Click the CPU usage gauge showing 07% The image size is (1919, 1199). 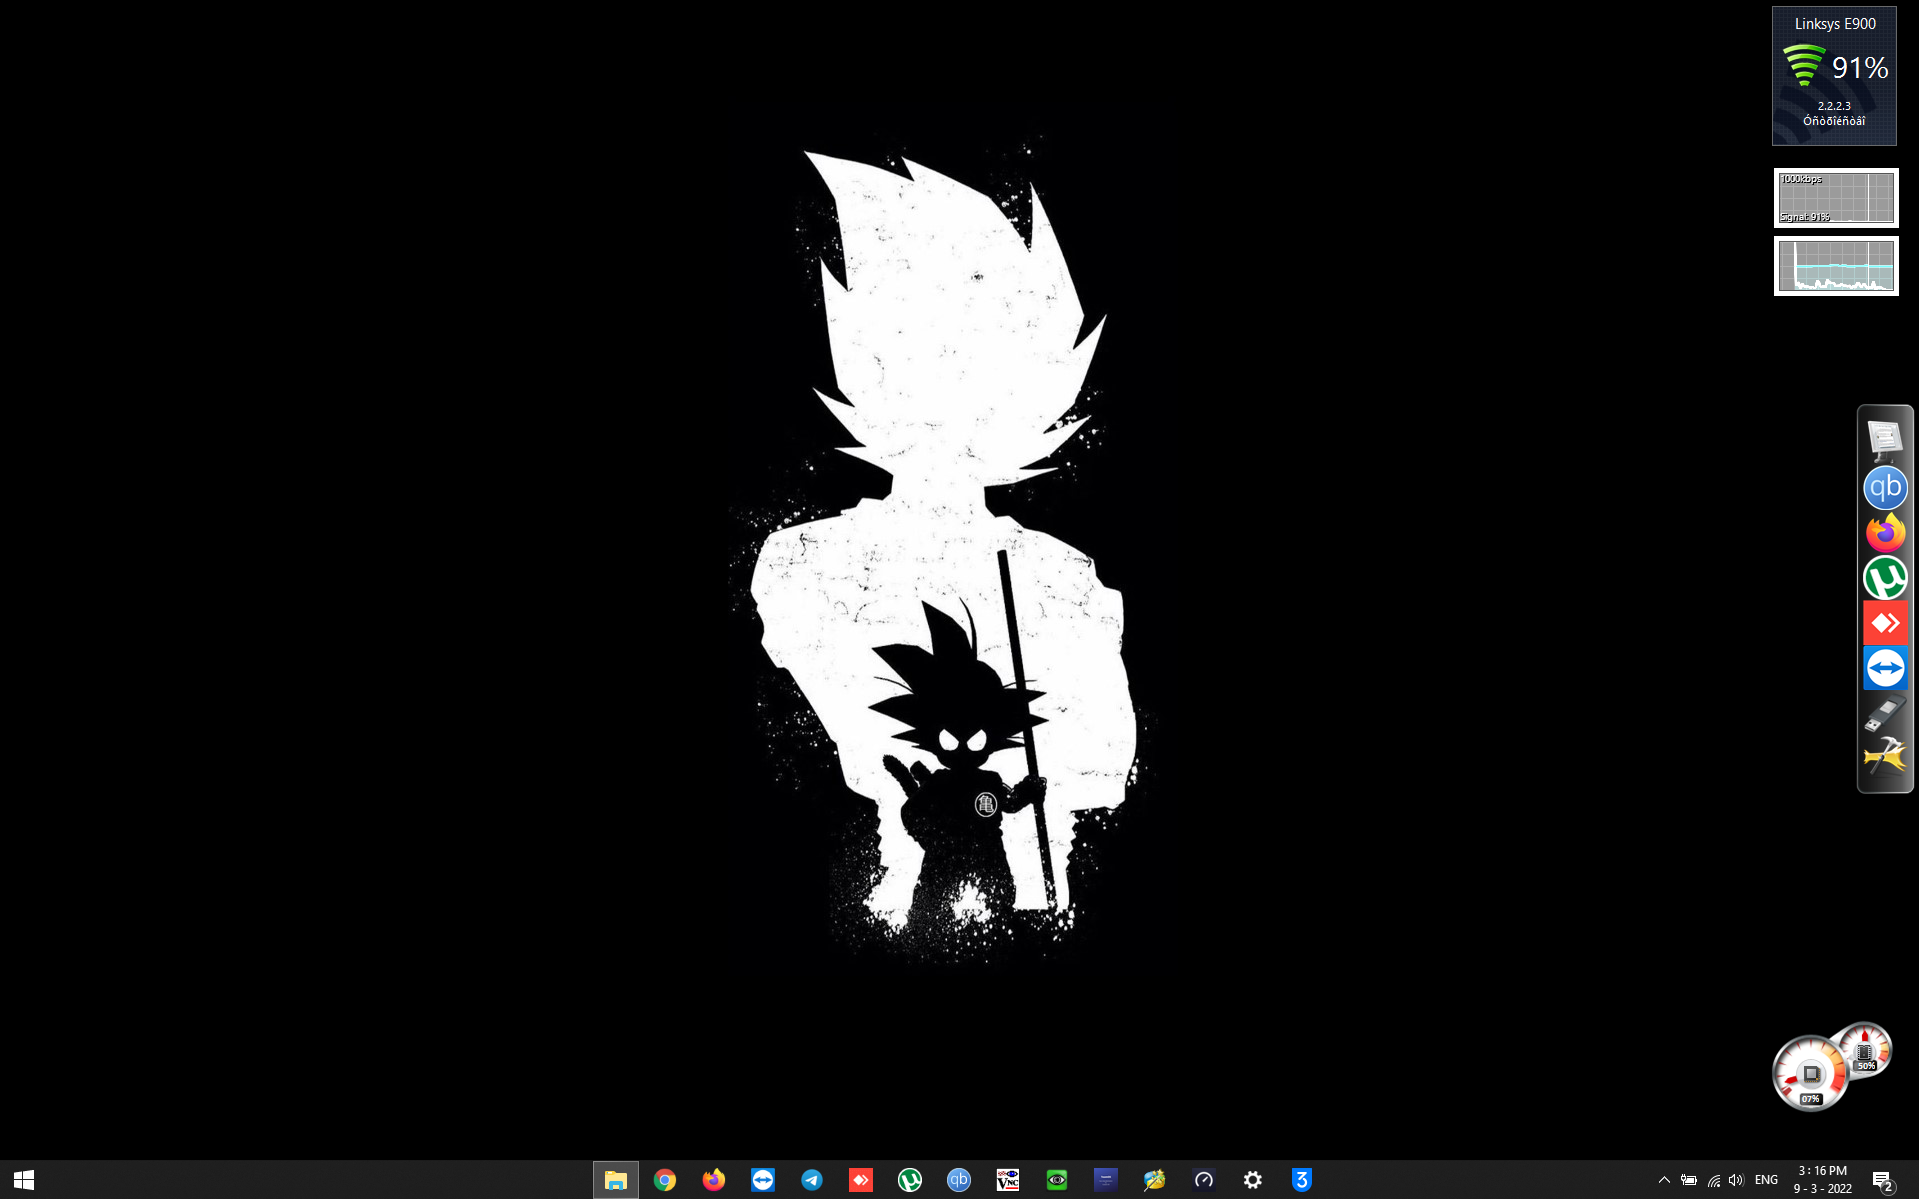[x=1810, y=1074]
